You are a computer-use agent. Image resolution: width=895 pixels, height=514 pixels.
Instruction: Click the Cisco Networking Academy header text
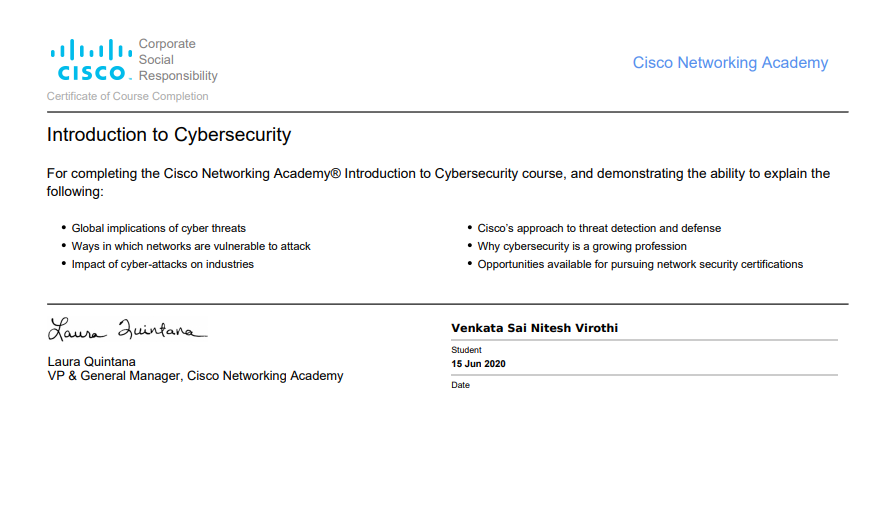point(730,63)
